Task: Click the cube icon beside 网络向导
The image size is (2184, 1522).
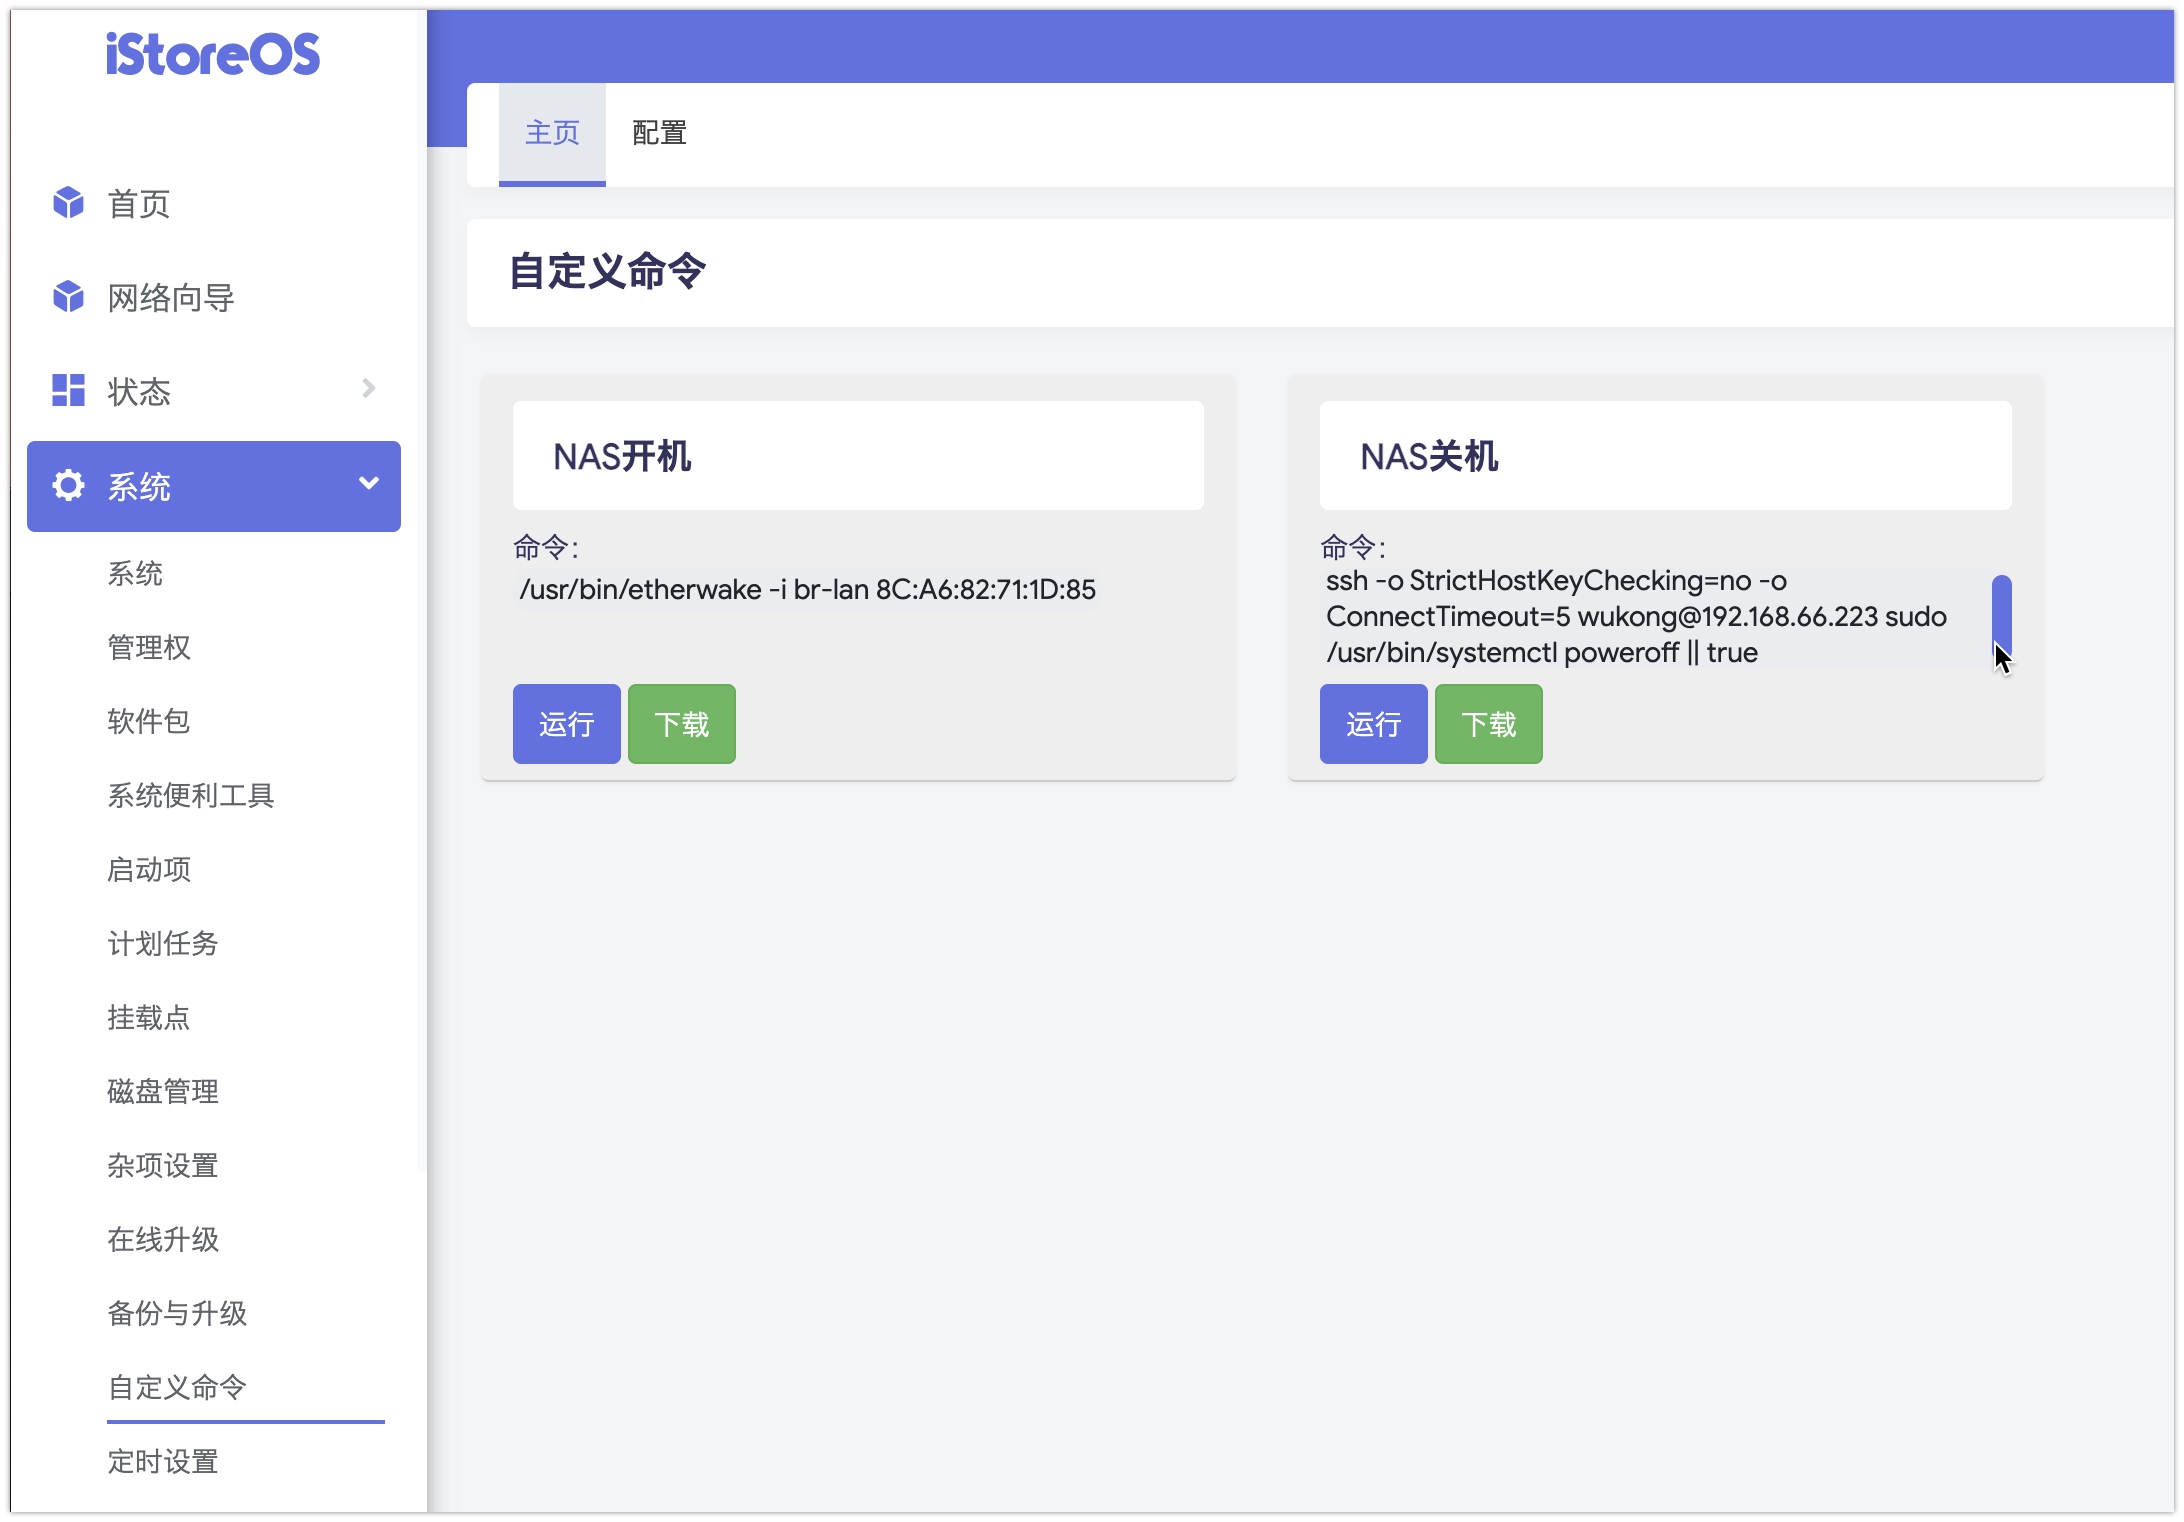Action: tap(68, 297)
